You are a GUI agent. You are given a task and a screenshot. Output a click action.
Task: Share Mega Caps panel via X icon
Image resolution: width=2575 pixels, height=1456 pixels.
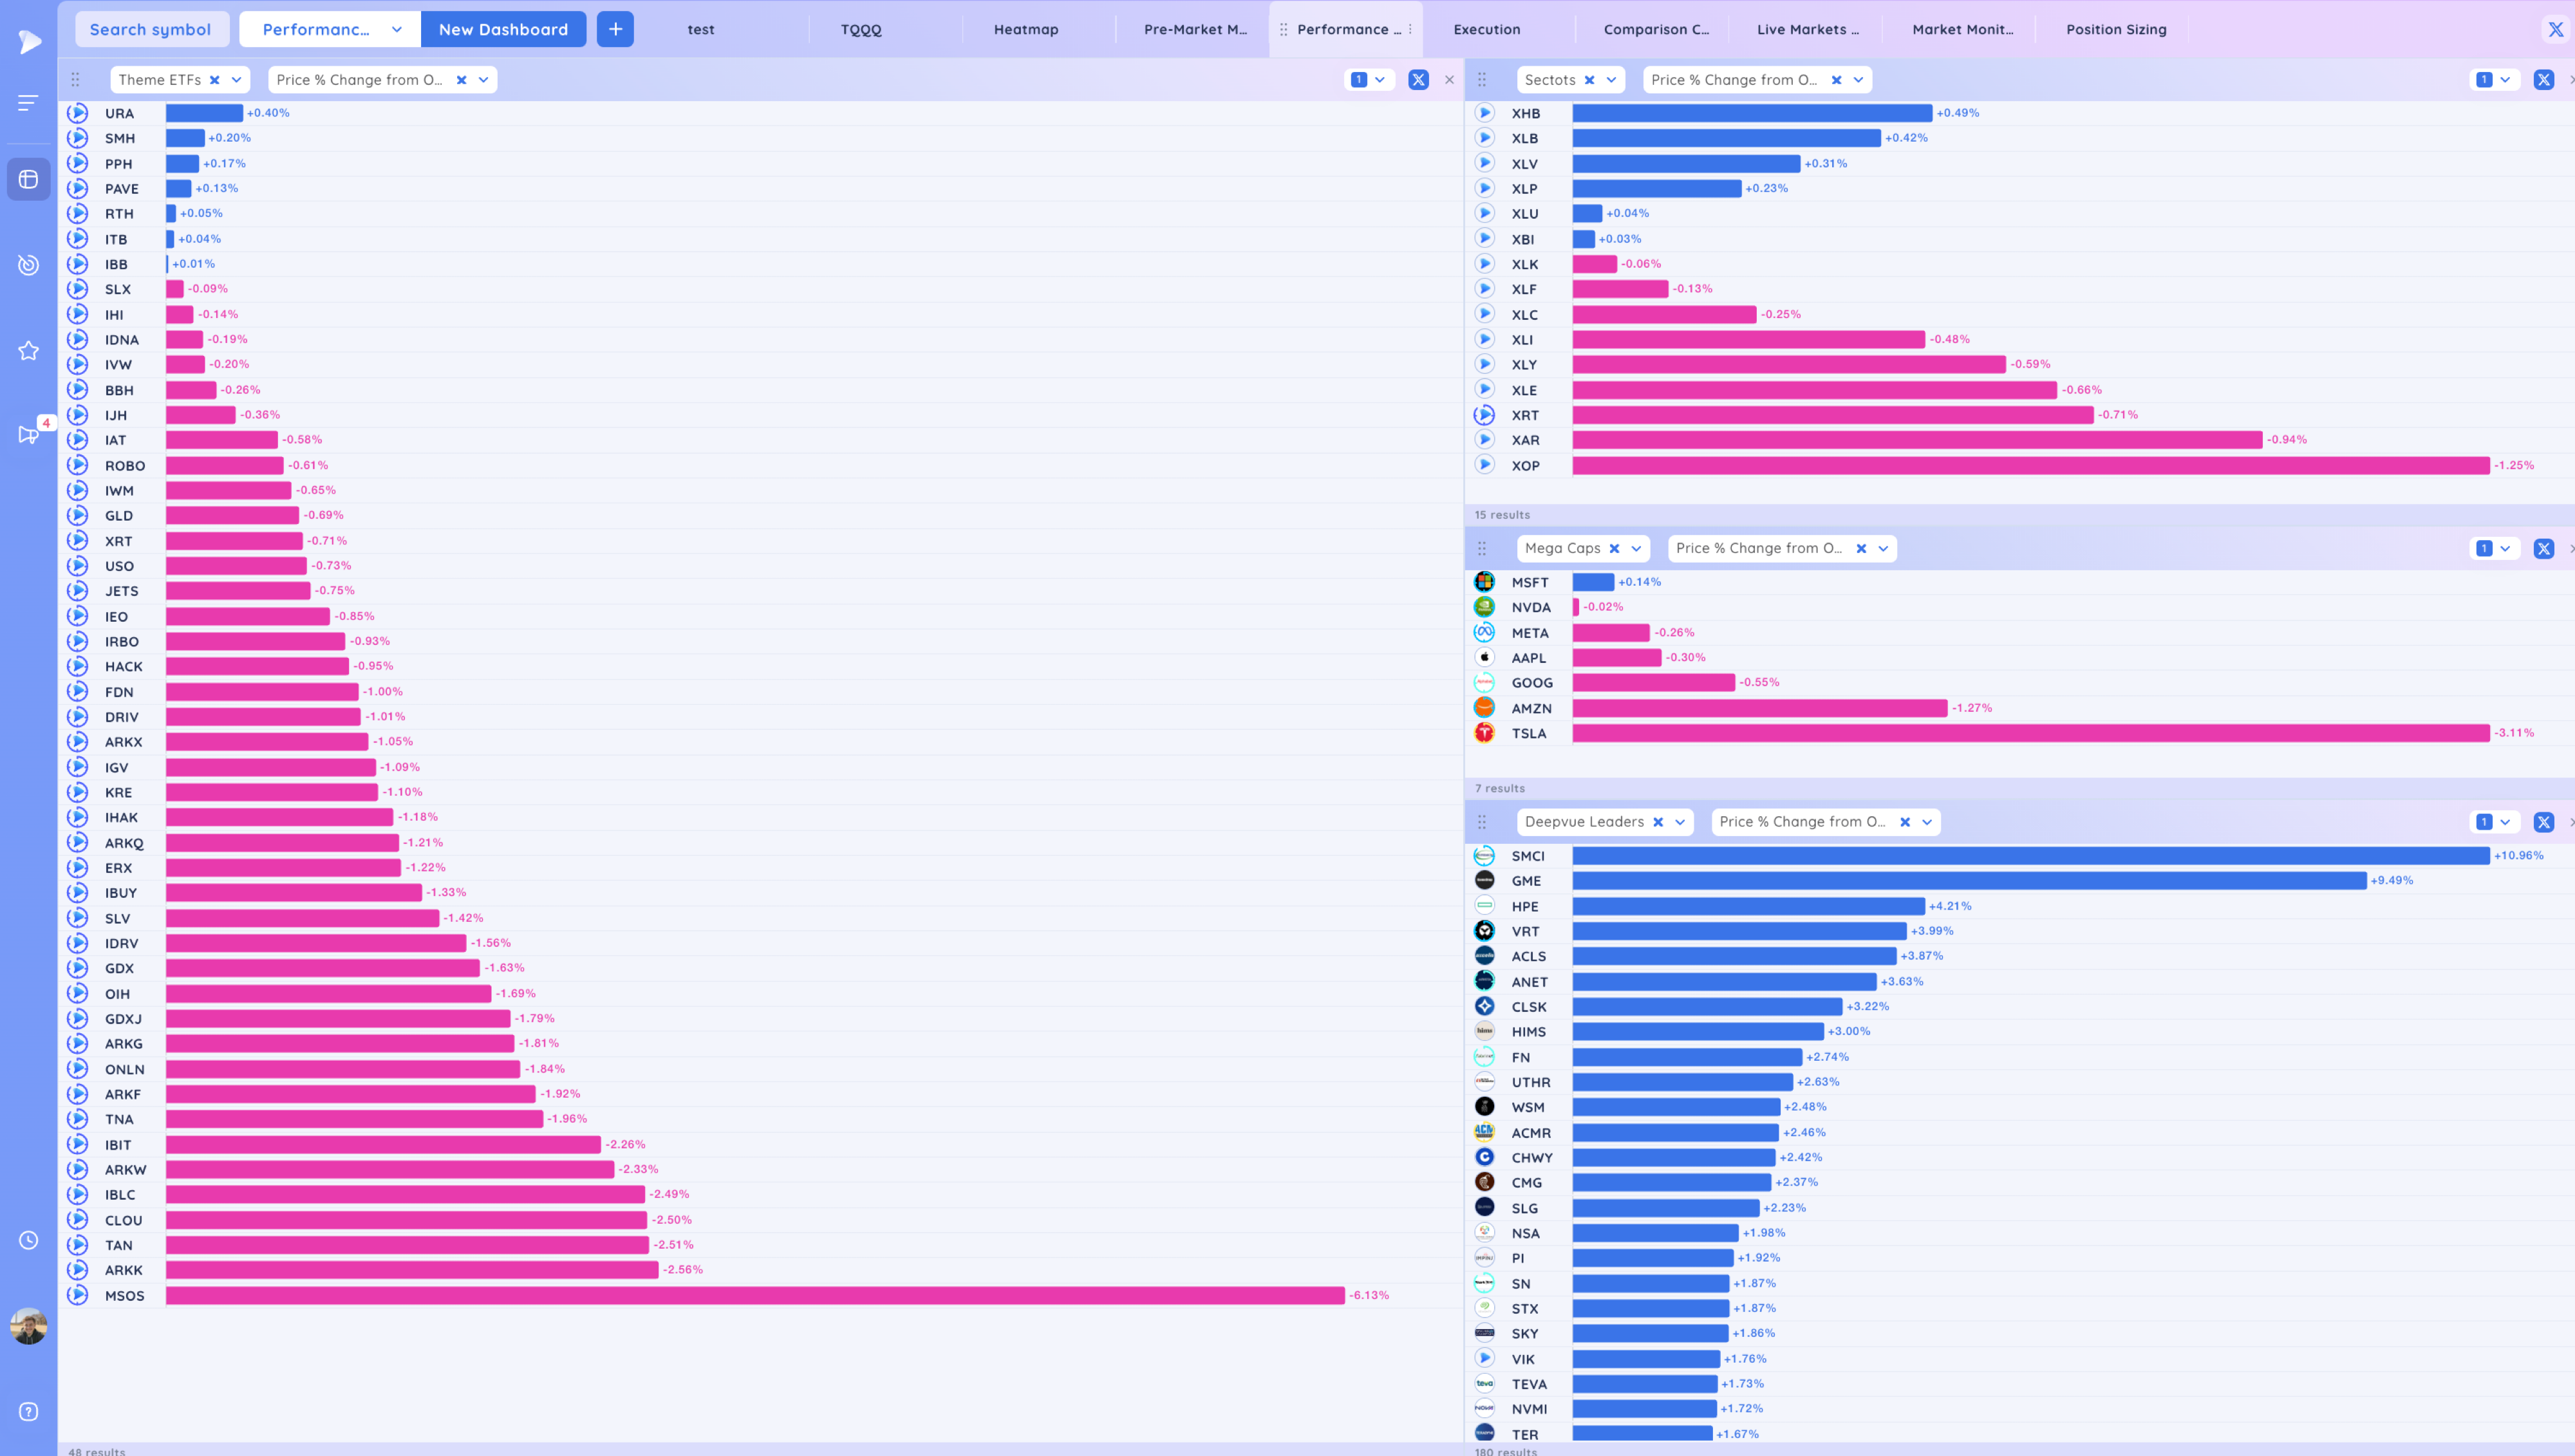[x=2543, y=548]
